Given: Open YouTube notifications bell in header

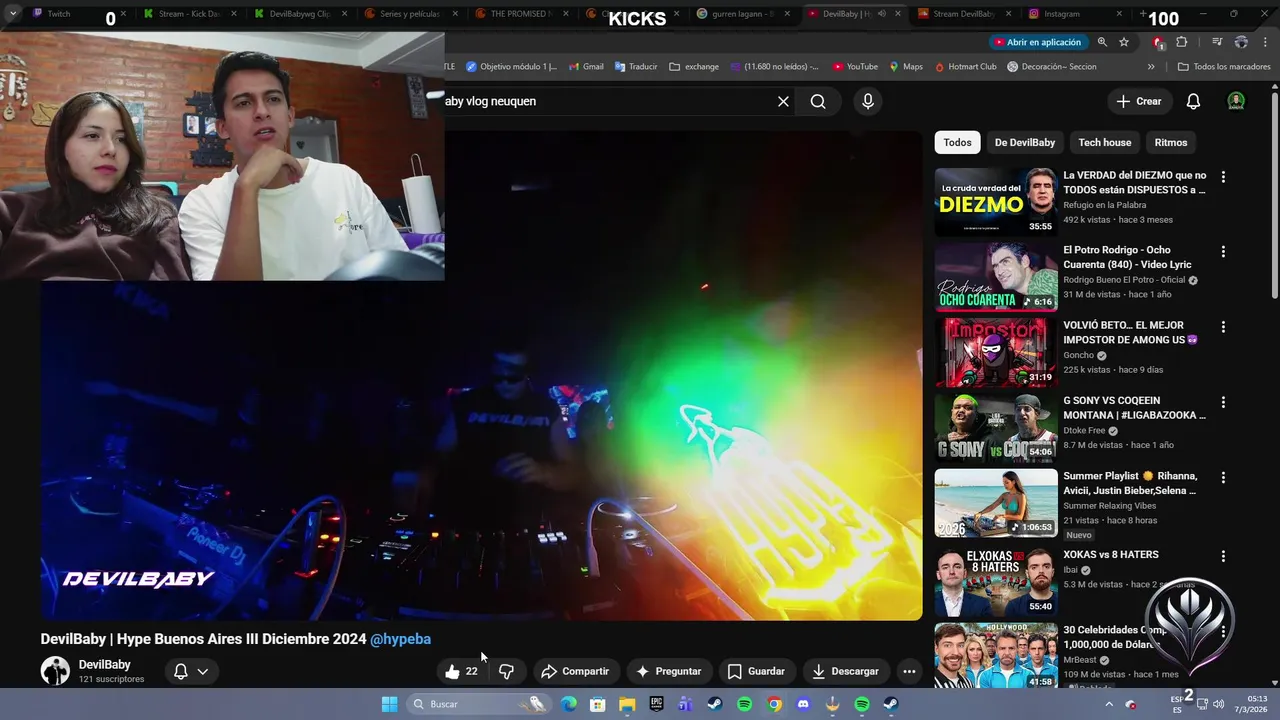Looking at the screenshot, I should coord(1193,101).
